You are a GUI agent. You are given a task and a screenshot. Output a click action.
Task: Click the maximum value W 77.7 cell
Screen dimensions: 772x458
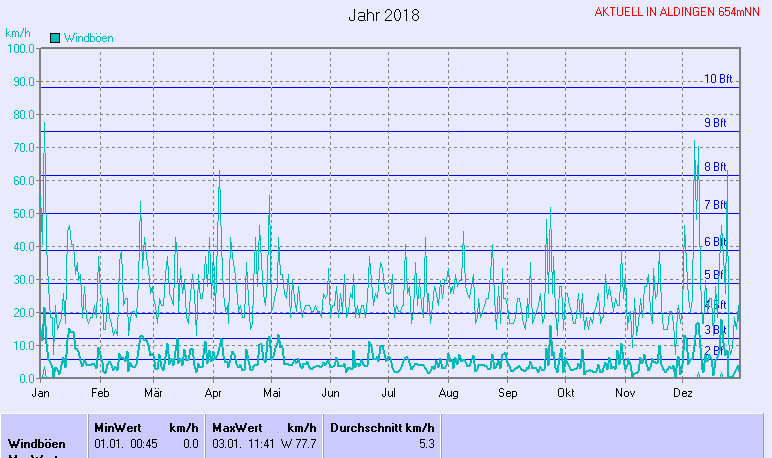click(299, 443)
